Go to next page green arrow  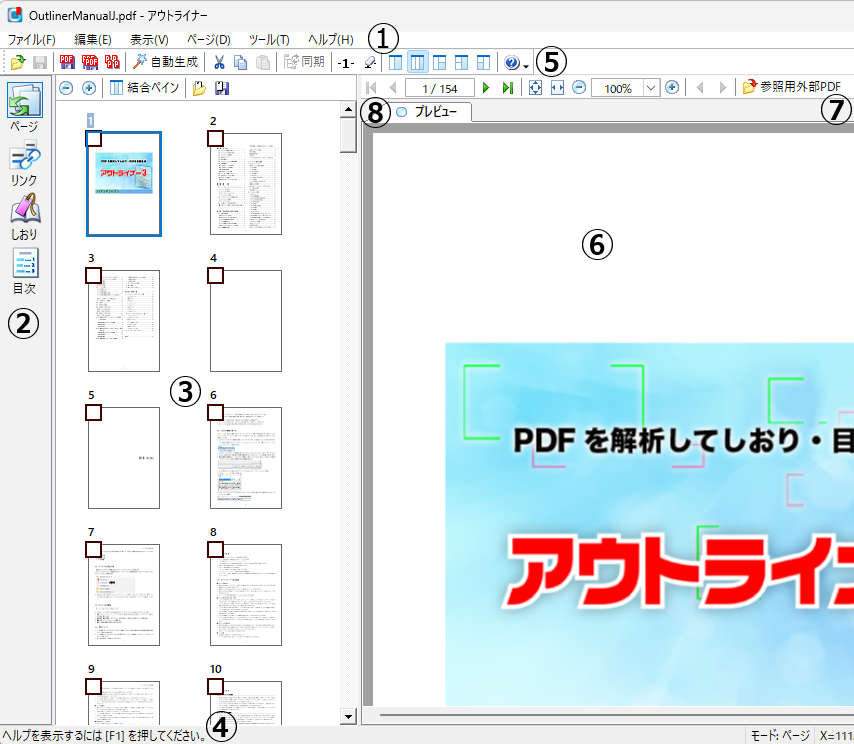(486, 88)
